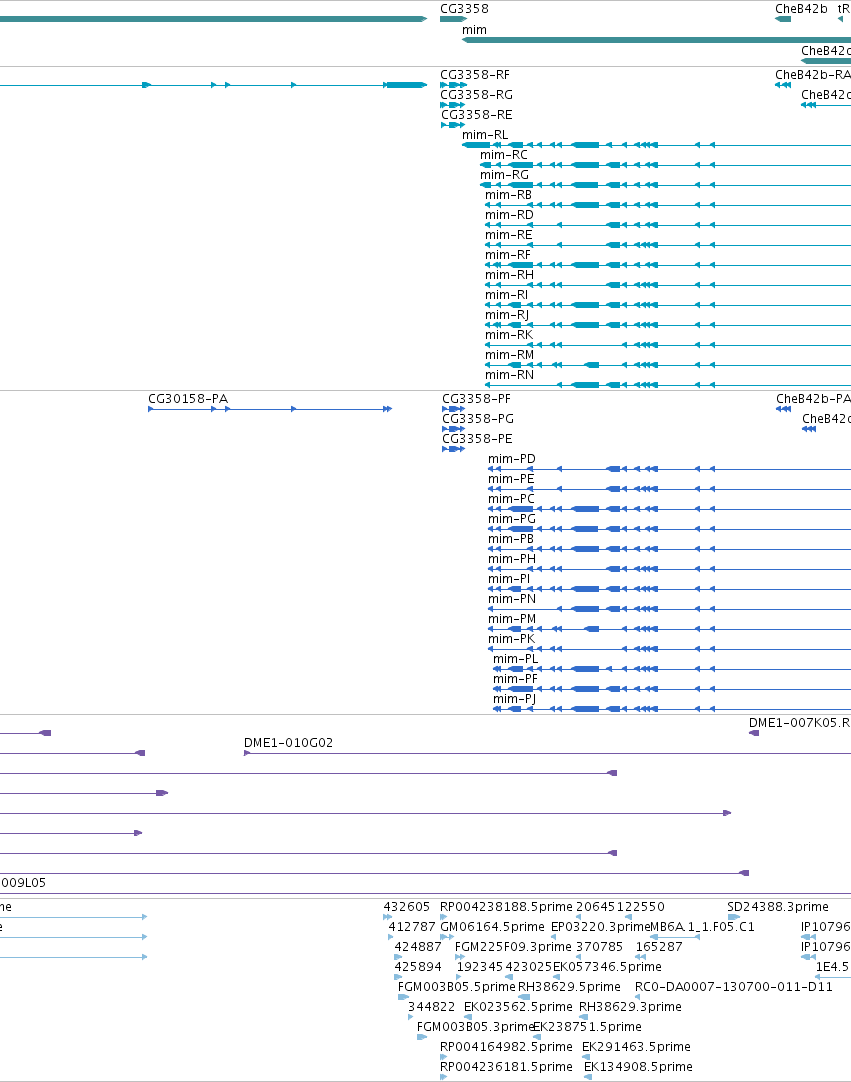The height and width of the screenshot is (1082, 851).
Task: Click the CG3358-PE label
Action: coord(477,439)
